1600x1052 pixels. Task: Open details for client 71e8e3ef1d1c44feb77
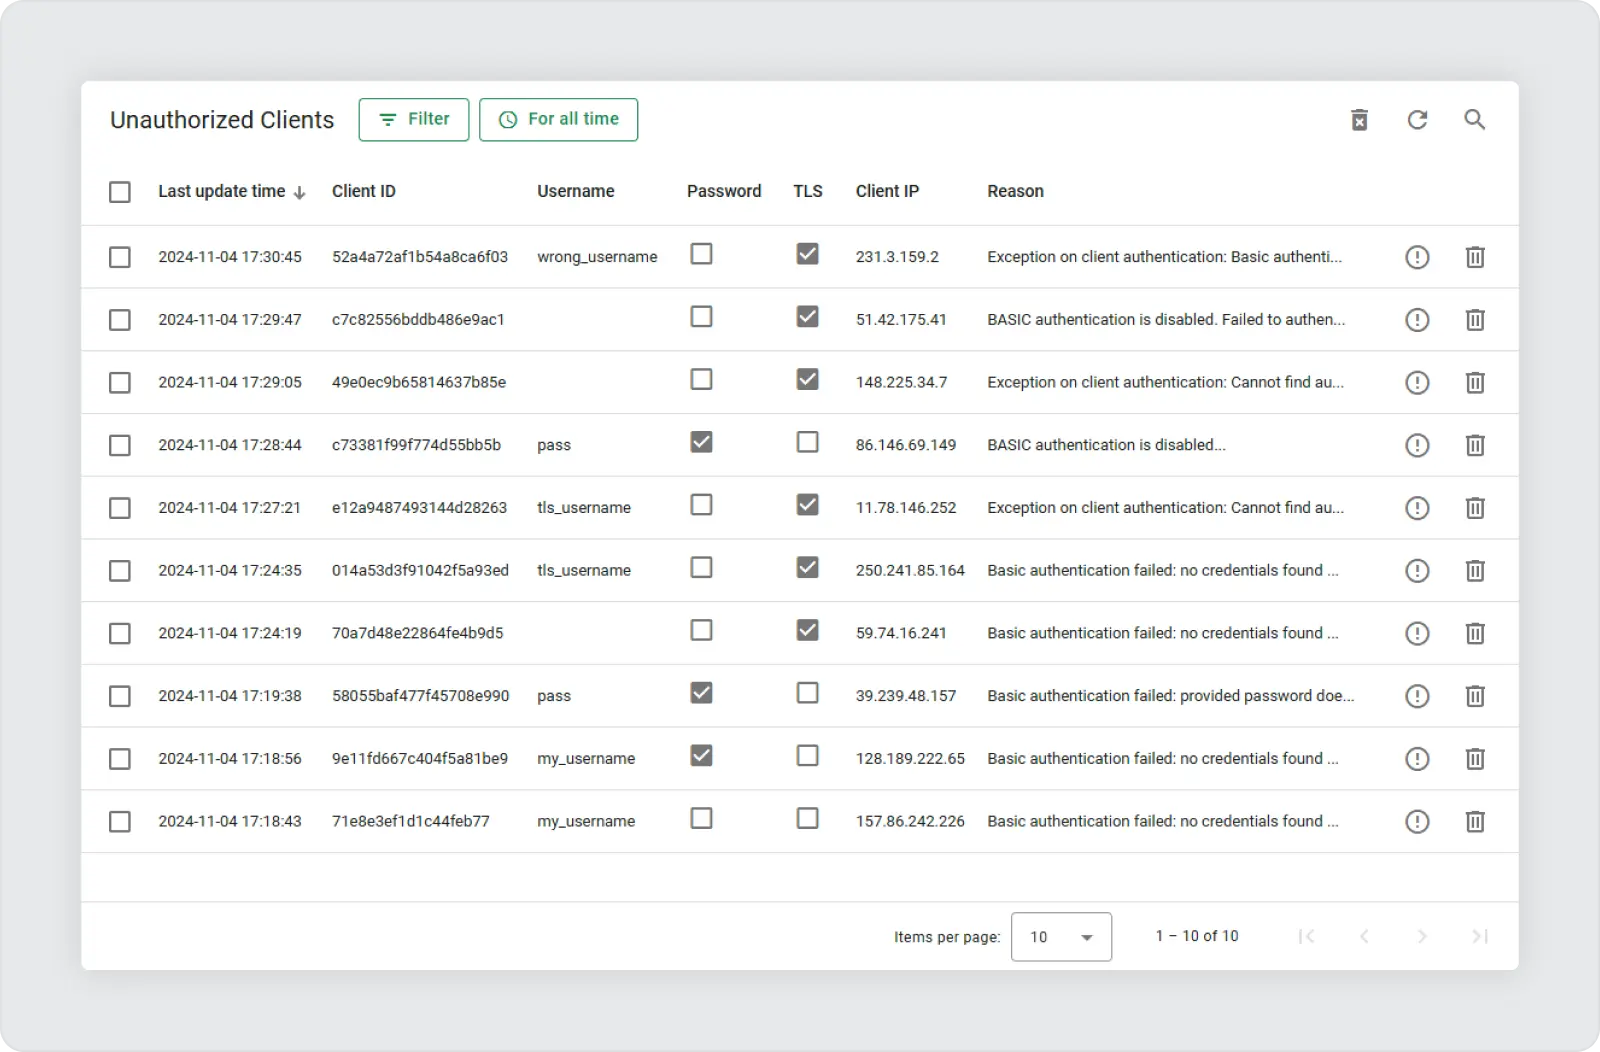(x=1417, y=822)
